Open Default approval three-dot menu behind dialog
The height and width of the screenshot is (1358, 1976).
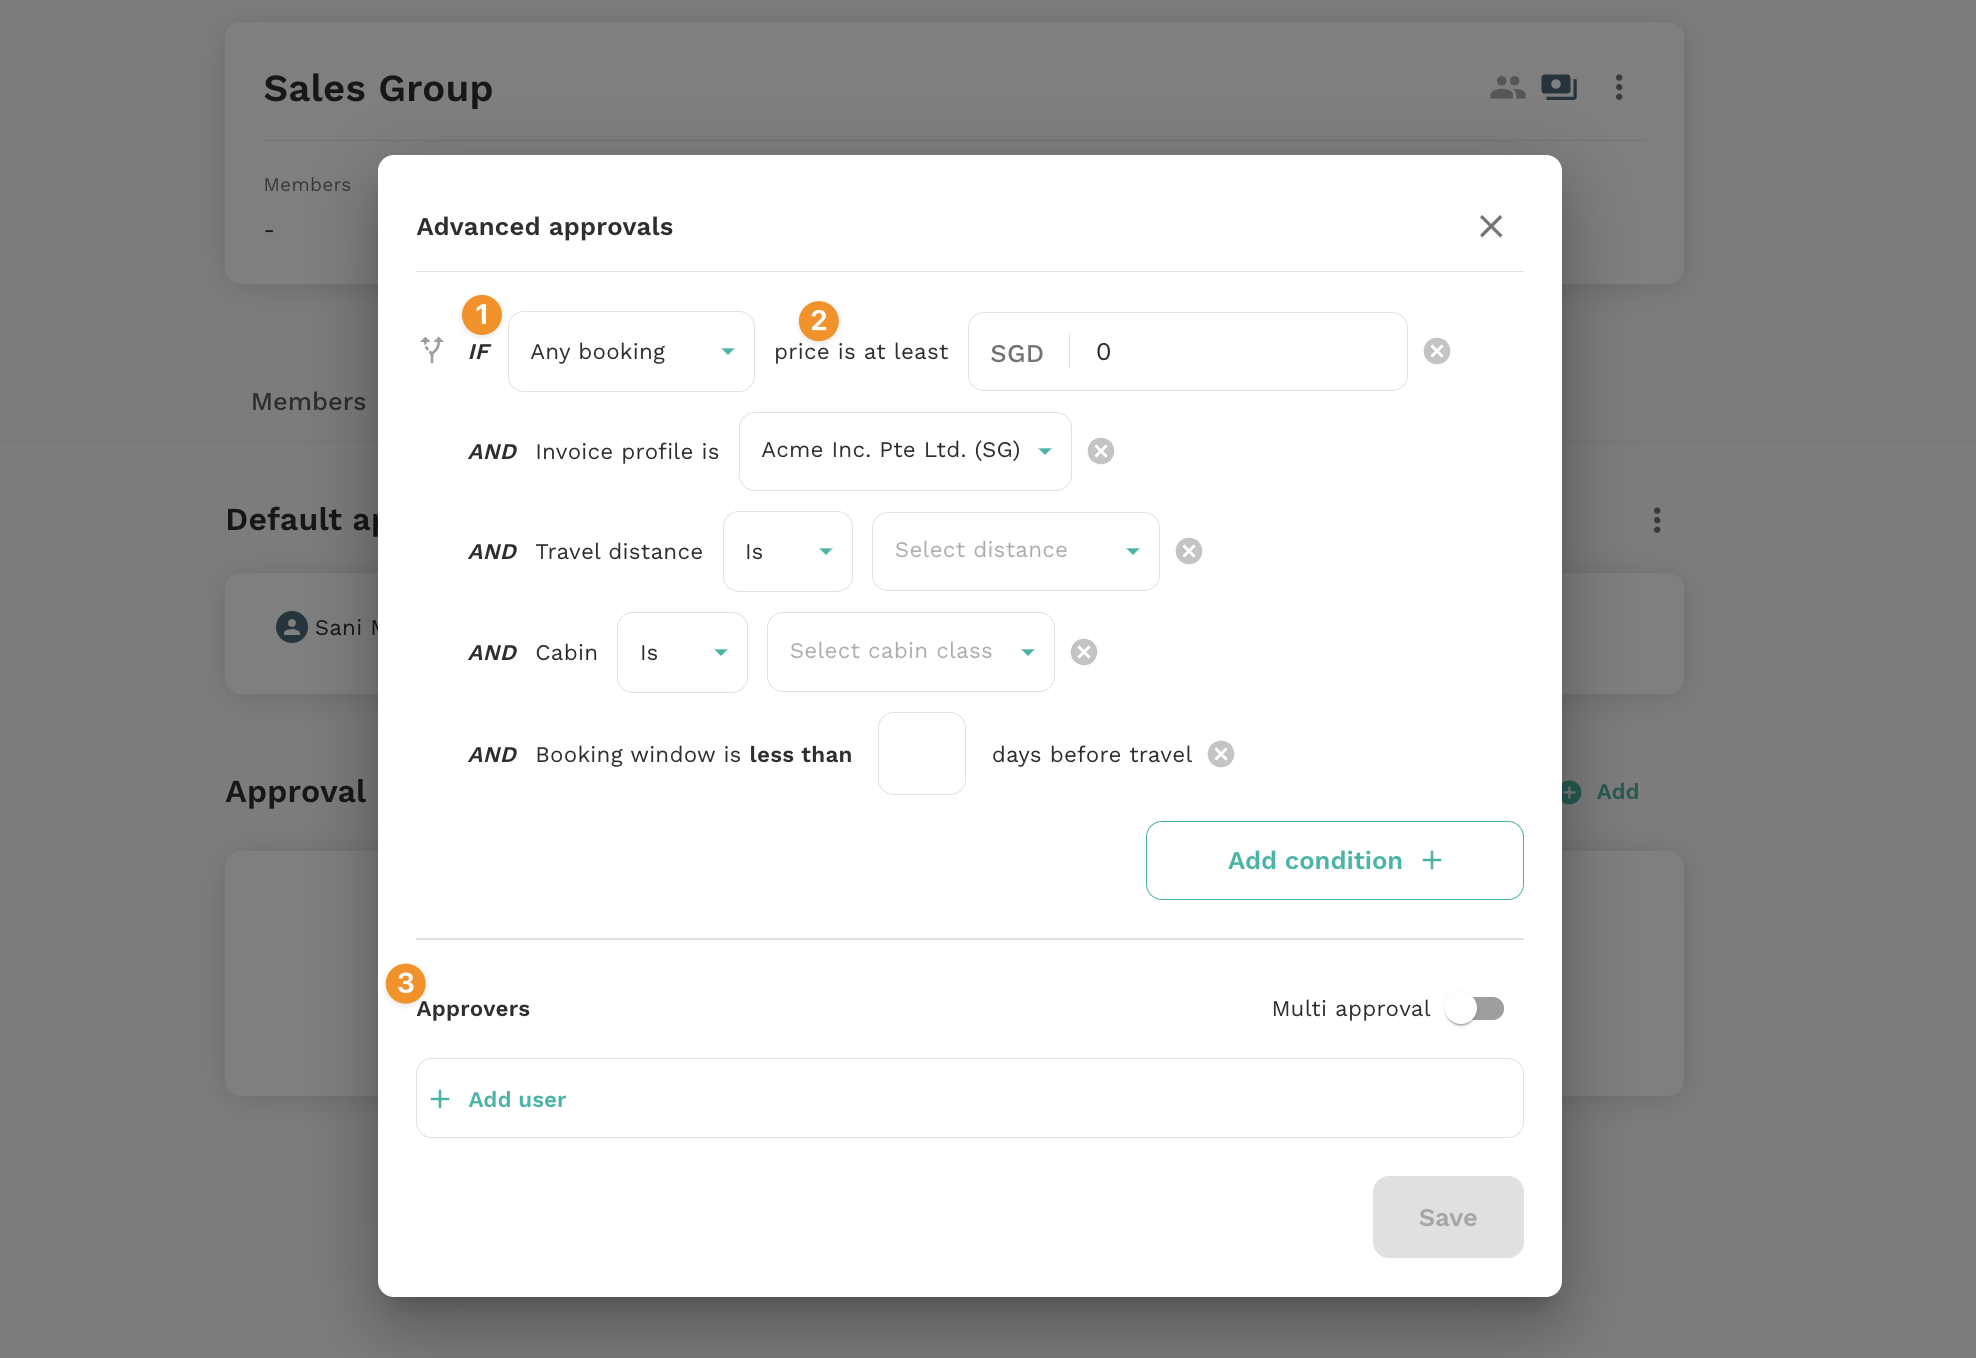tap(1657, 520)
